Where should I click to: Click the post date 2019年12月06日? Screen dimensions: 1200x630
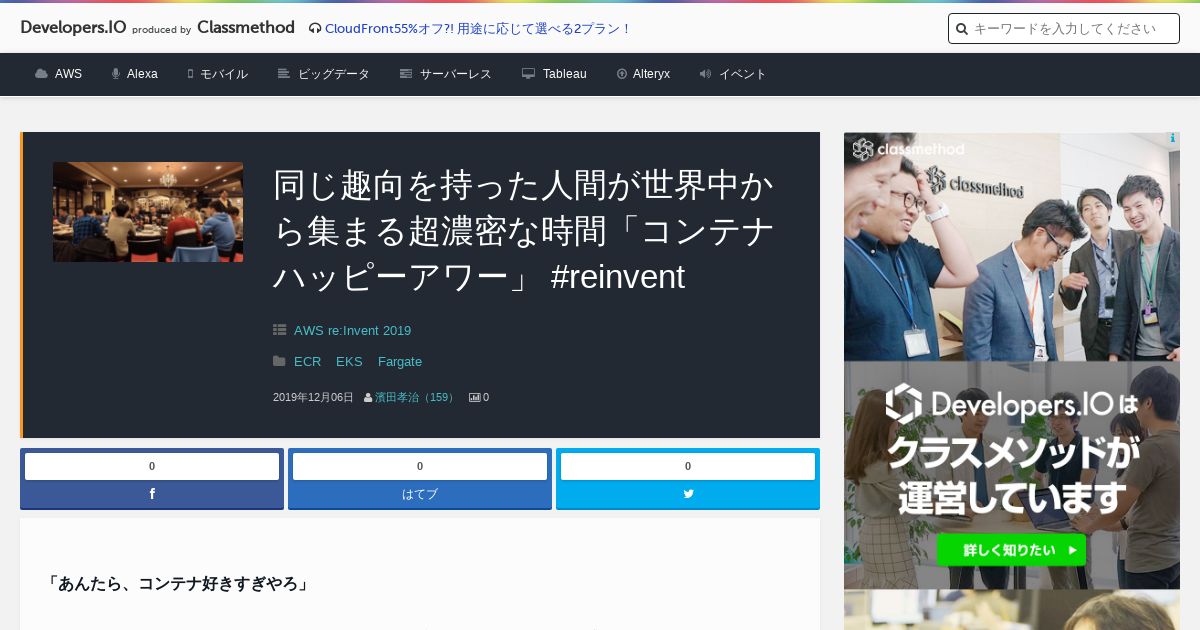[x=313, y=397]
